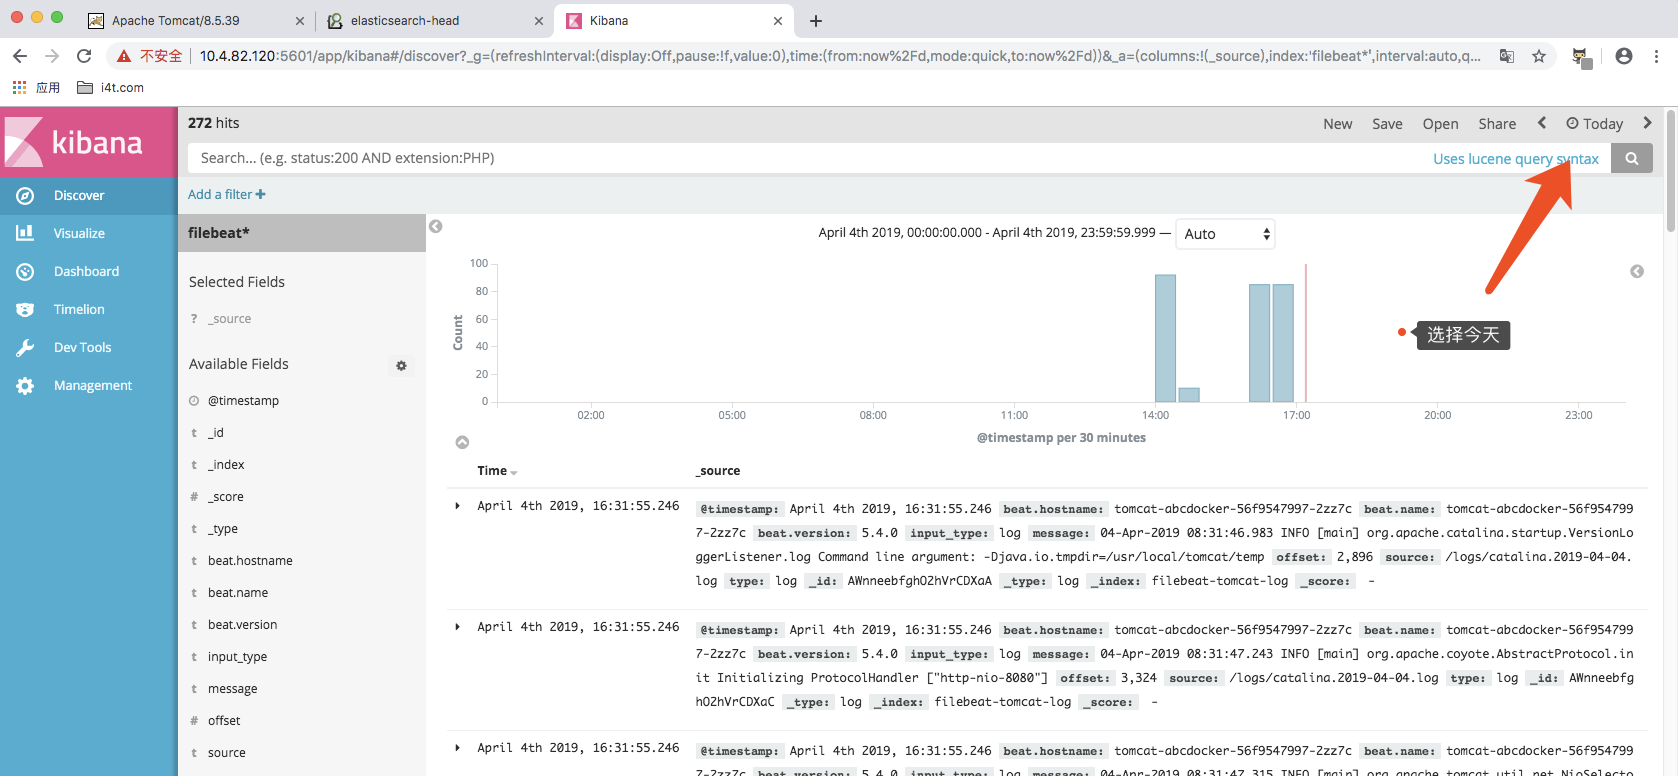
Task: Click the _source selected field
Action: point(230,319)
